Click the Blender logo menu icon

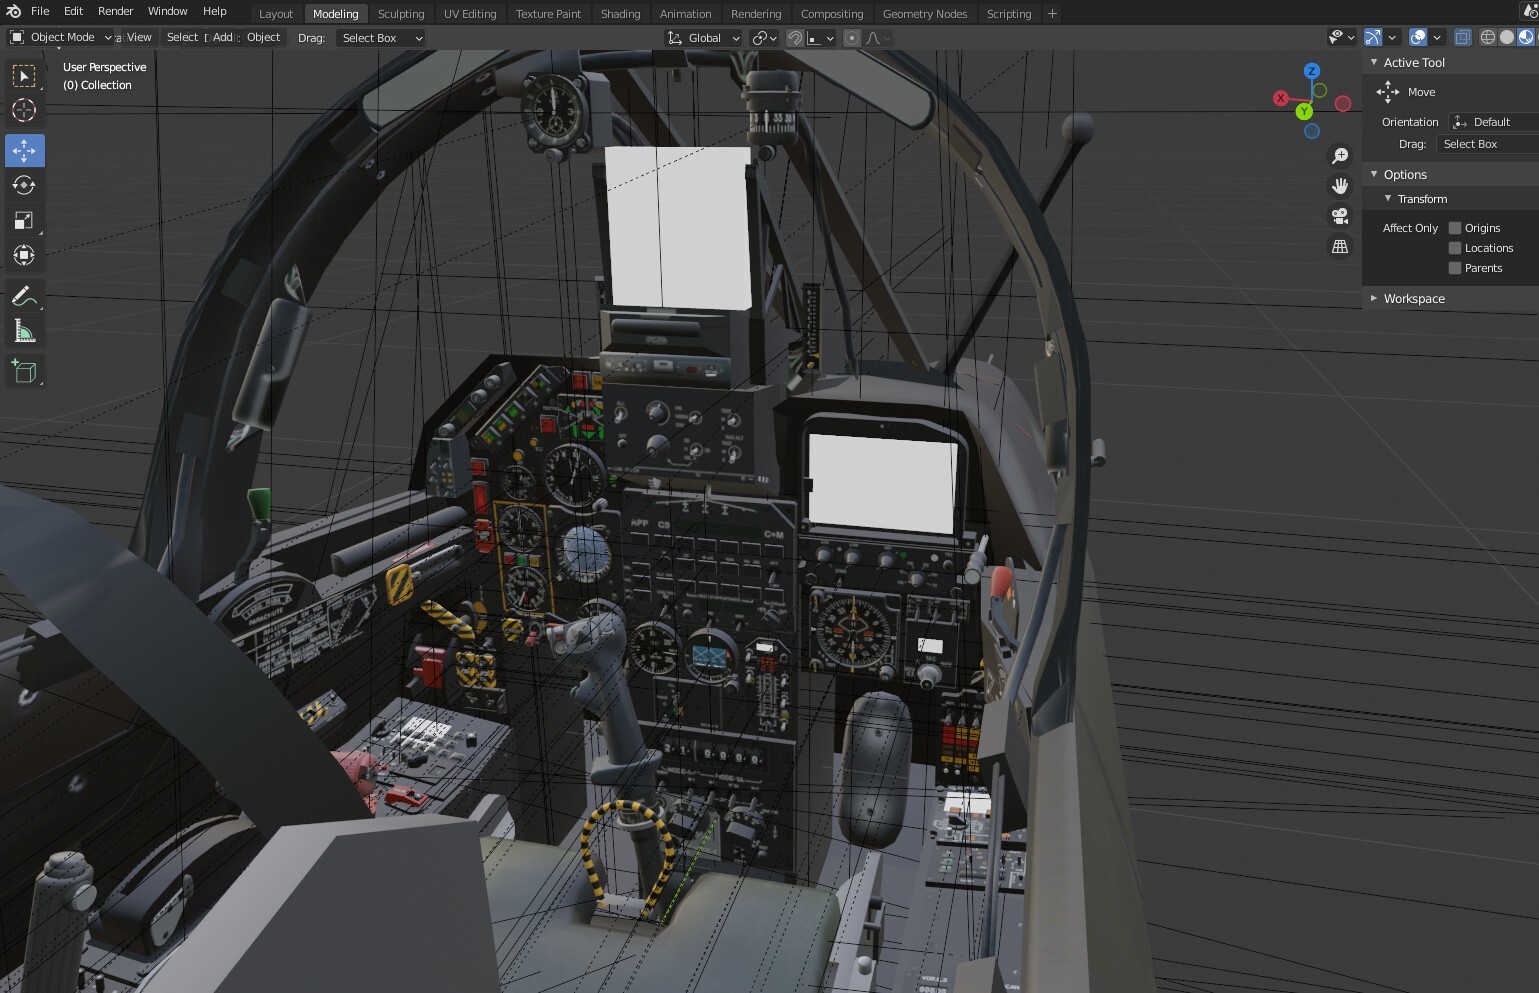[13, 11]
